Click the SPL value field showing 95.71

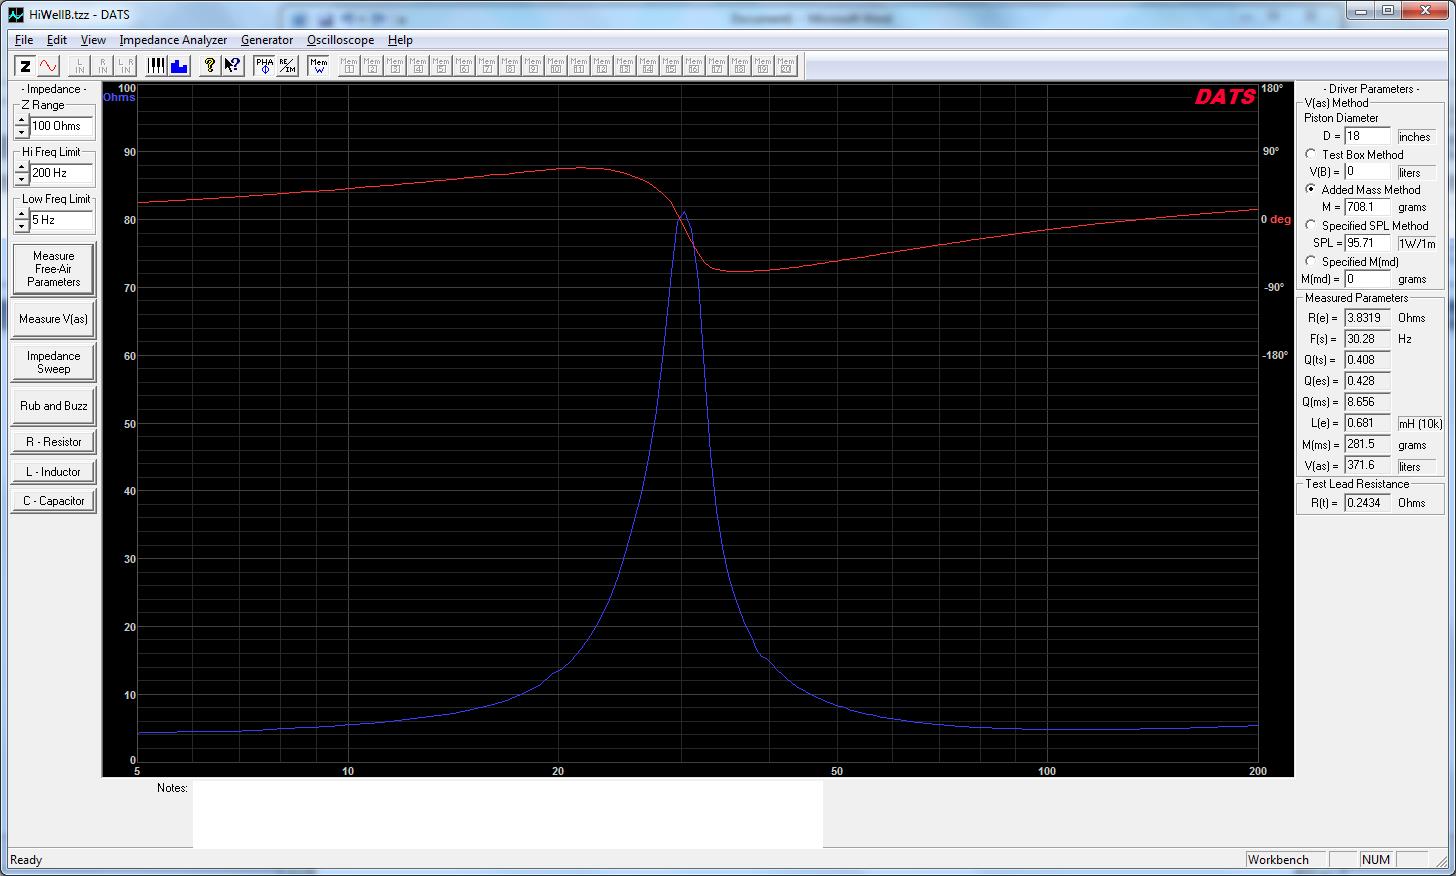[1367, 243]
